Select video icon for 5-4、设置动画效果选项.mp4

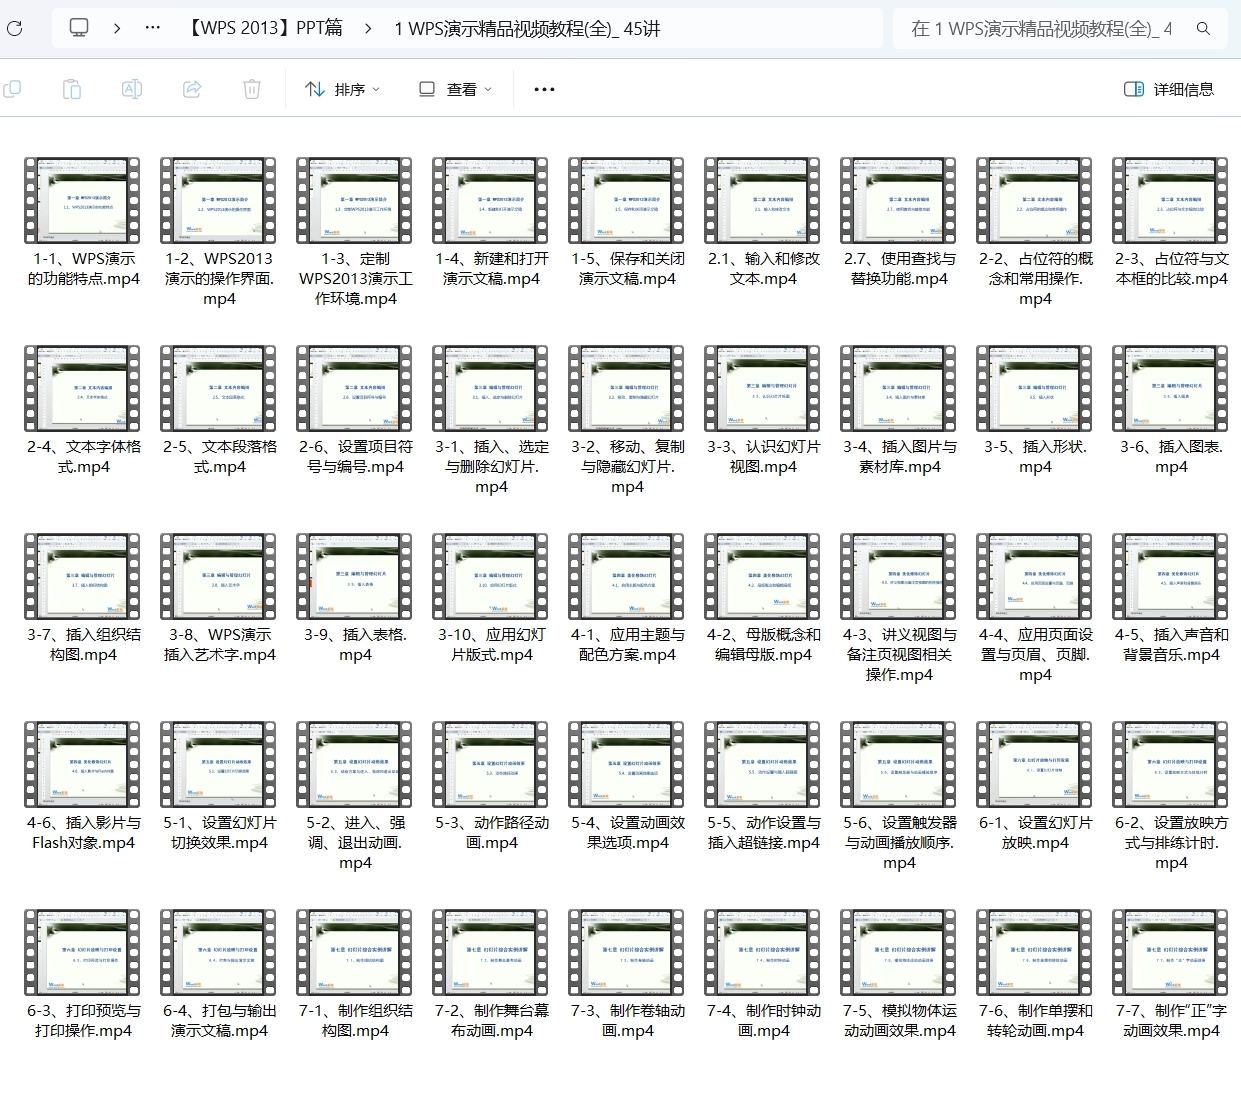627,765
